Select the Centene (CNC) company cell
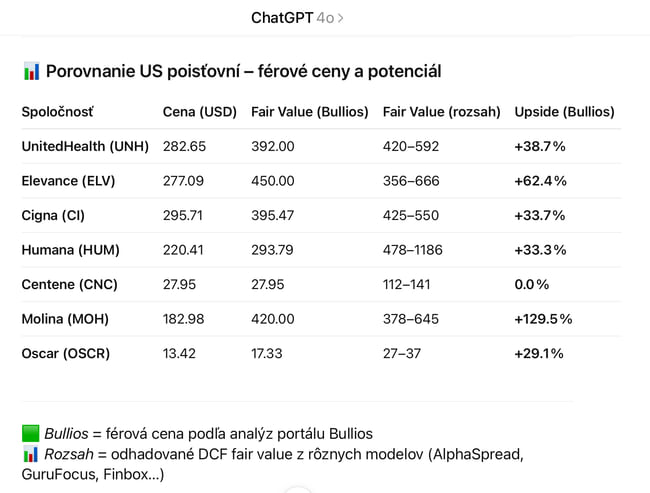 [x=70, y=284]
